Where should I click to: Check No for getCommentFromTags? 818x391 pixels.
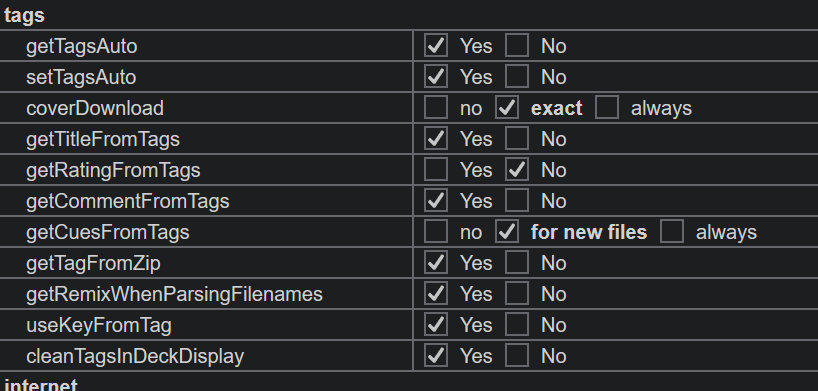516,201
